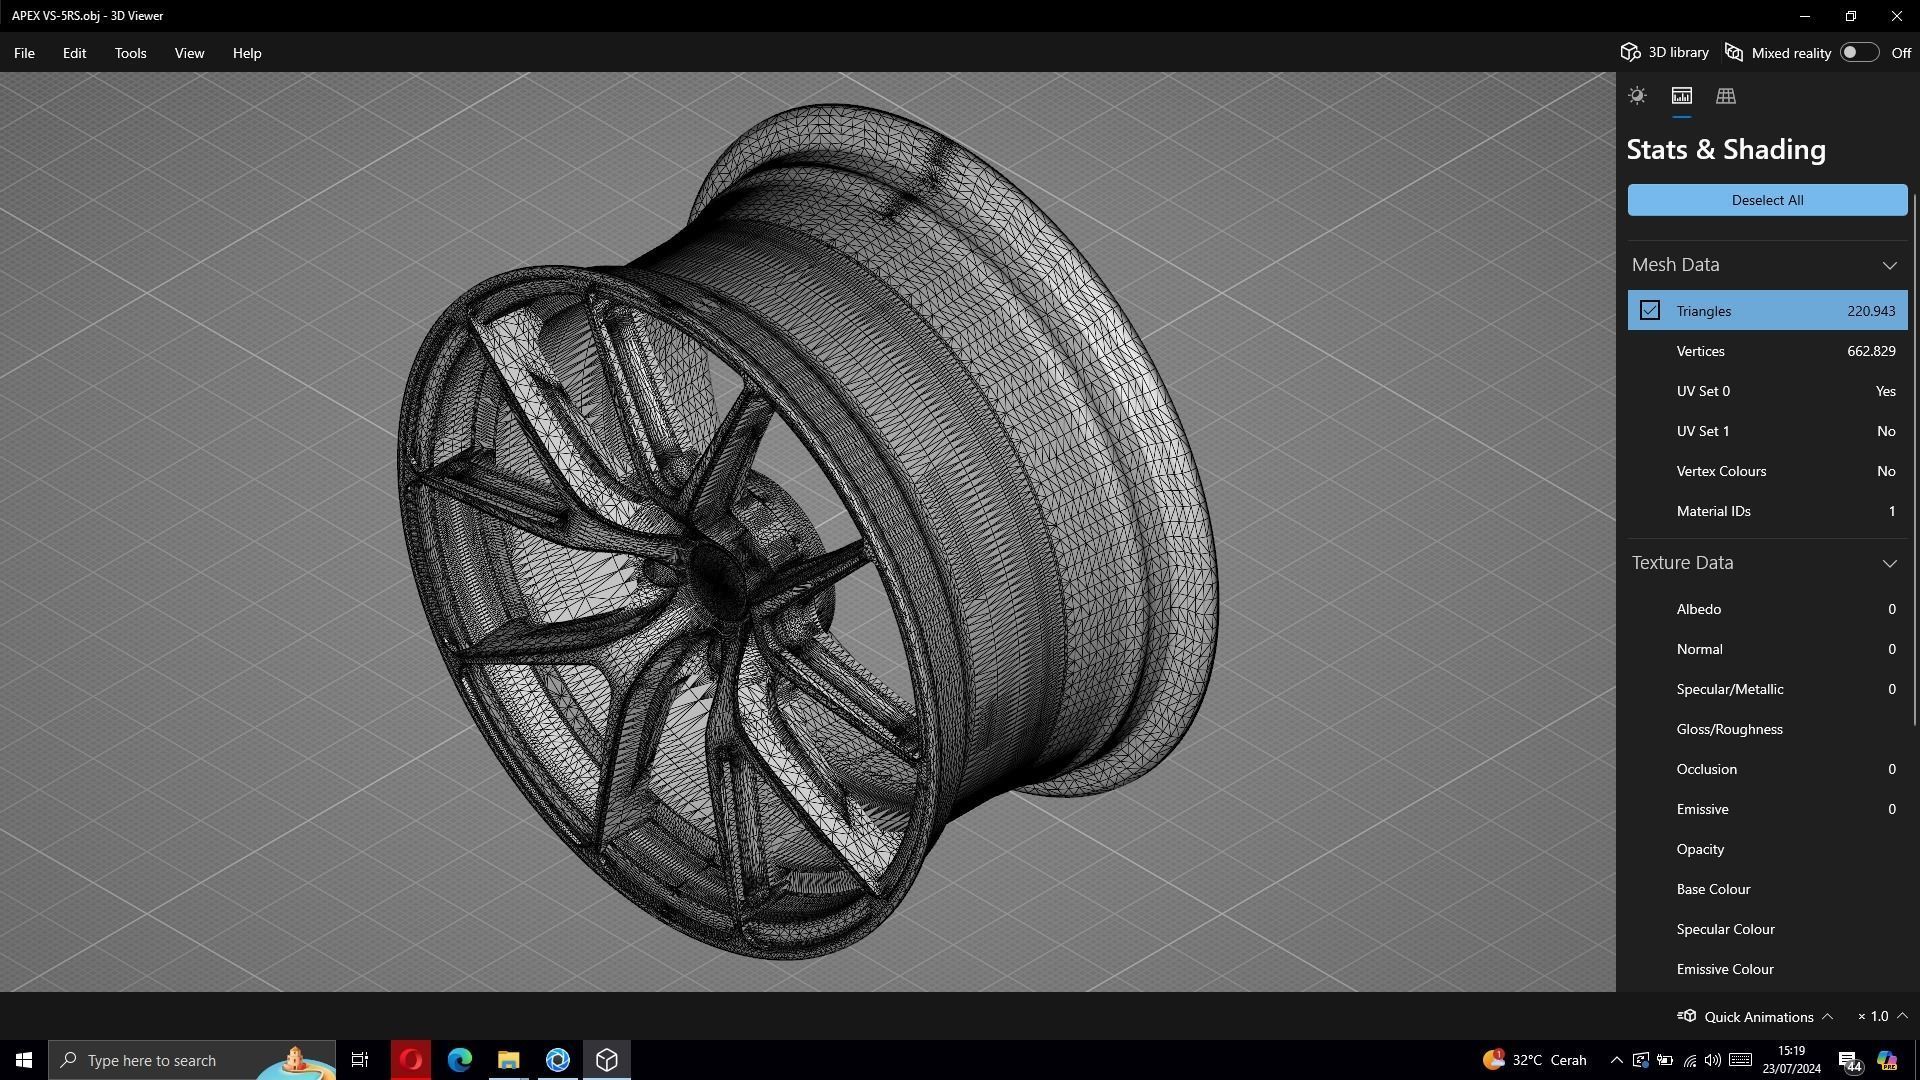Open the blue circular app in taskbar
Screen dimensions: 1920x1080
coord(557,1060)
